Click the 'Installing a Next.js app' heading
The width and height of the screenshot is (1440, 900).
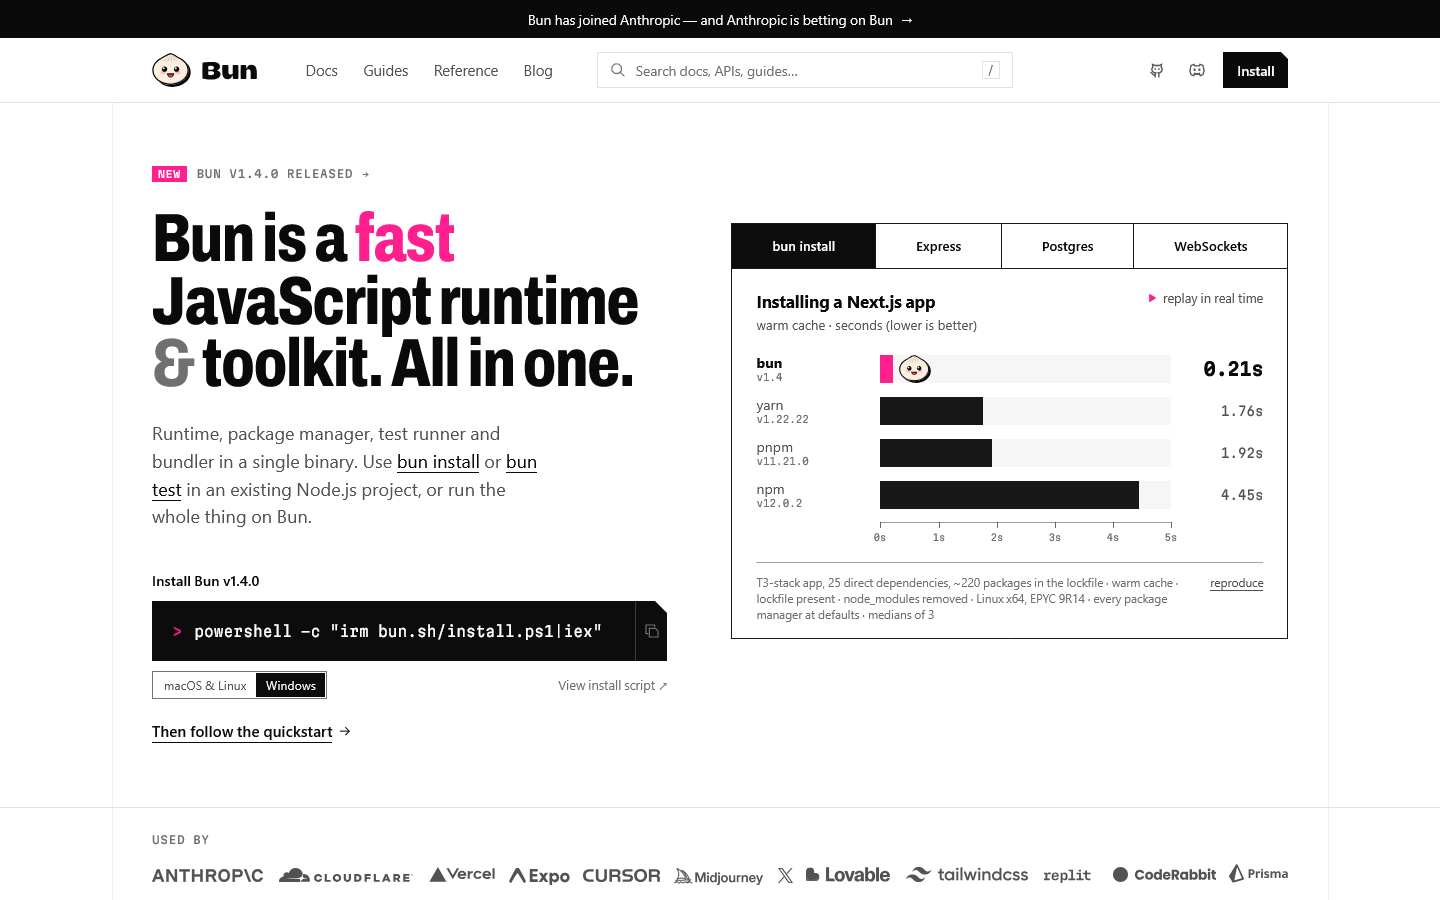[x=846, y=302]
